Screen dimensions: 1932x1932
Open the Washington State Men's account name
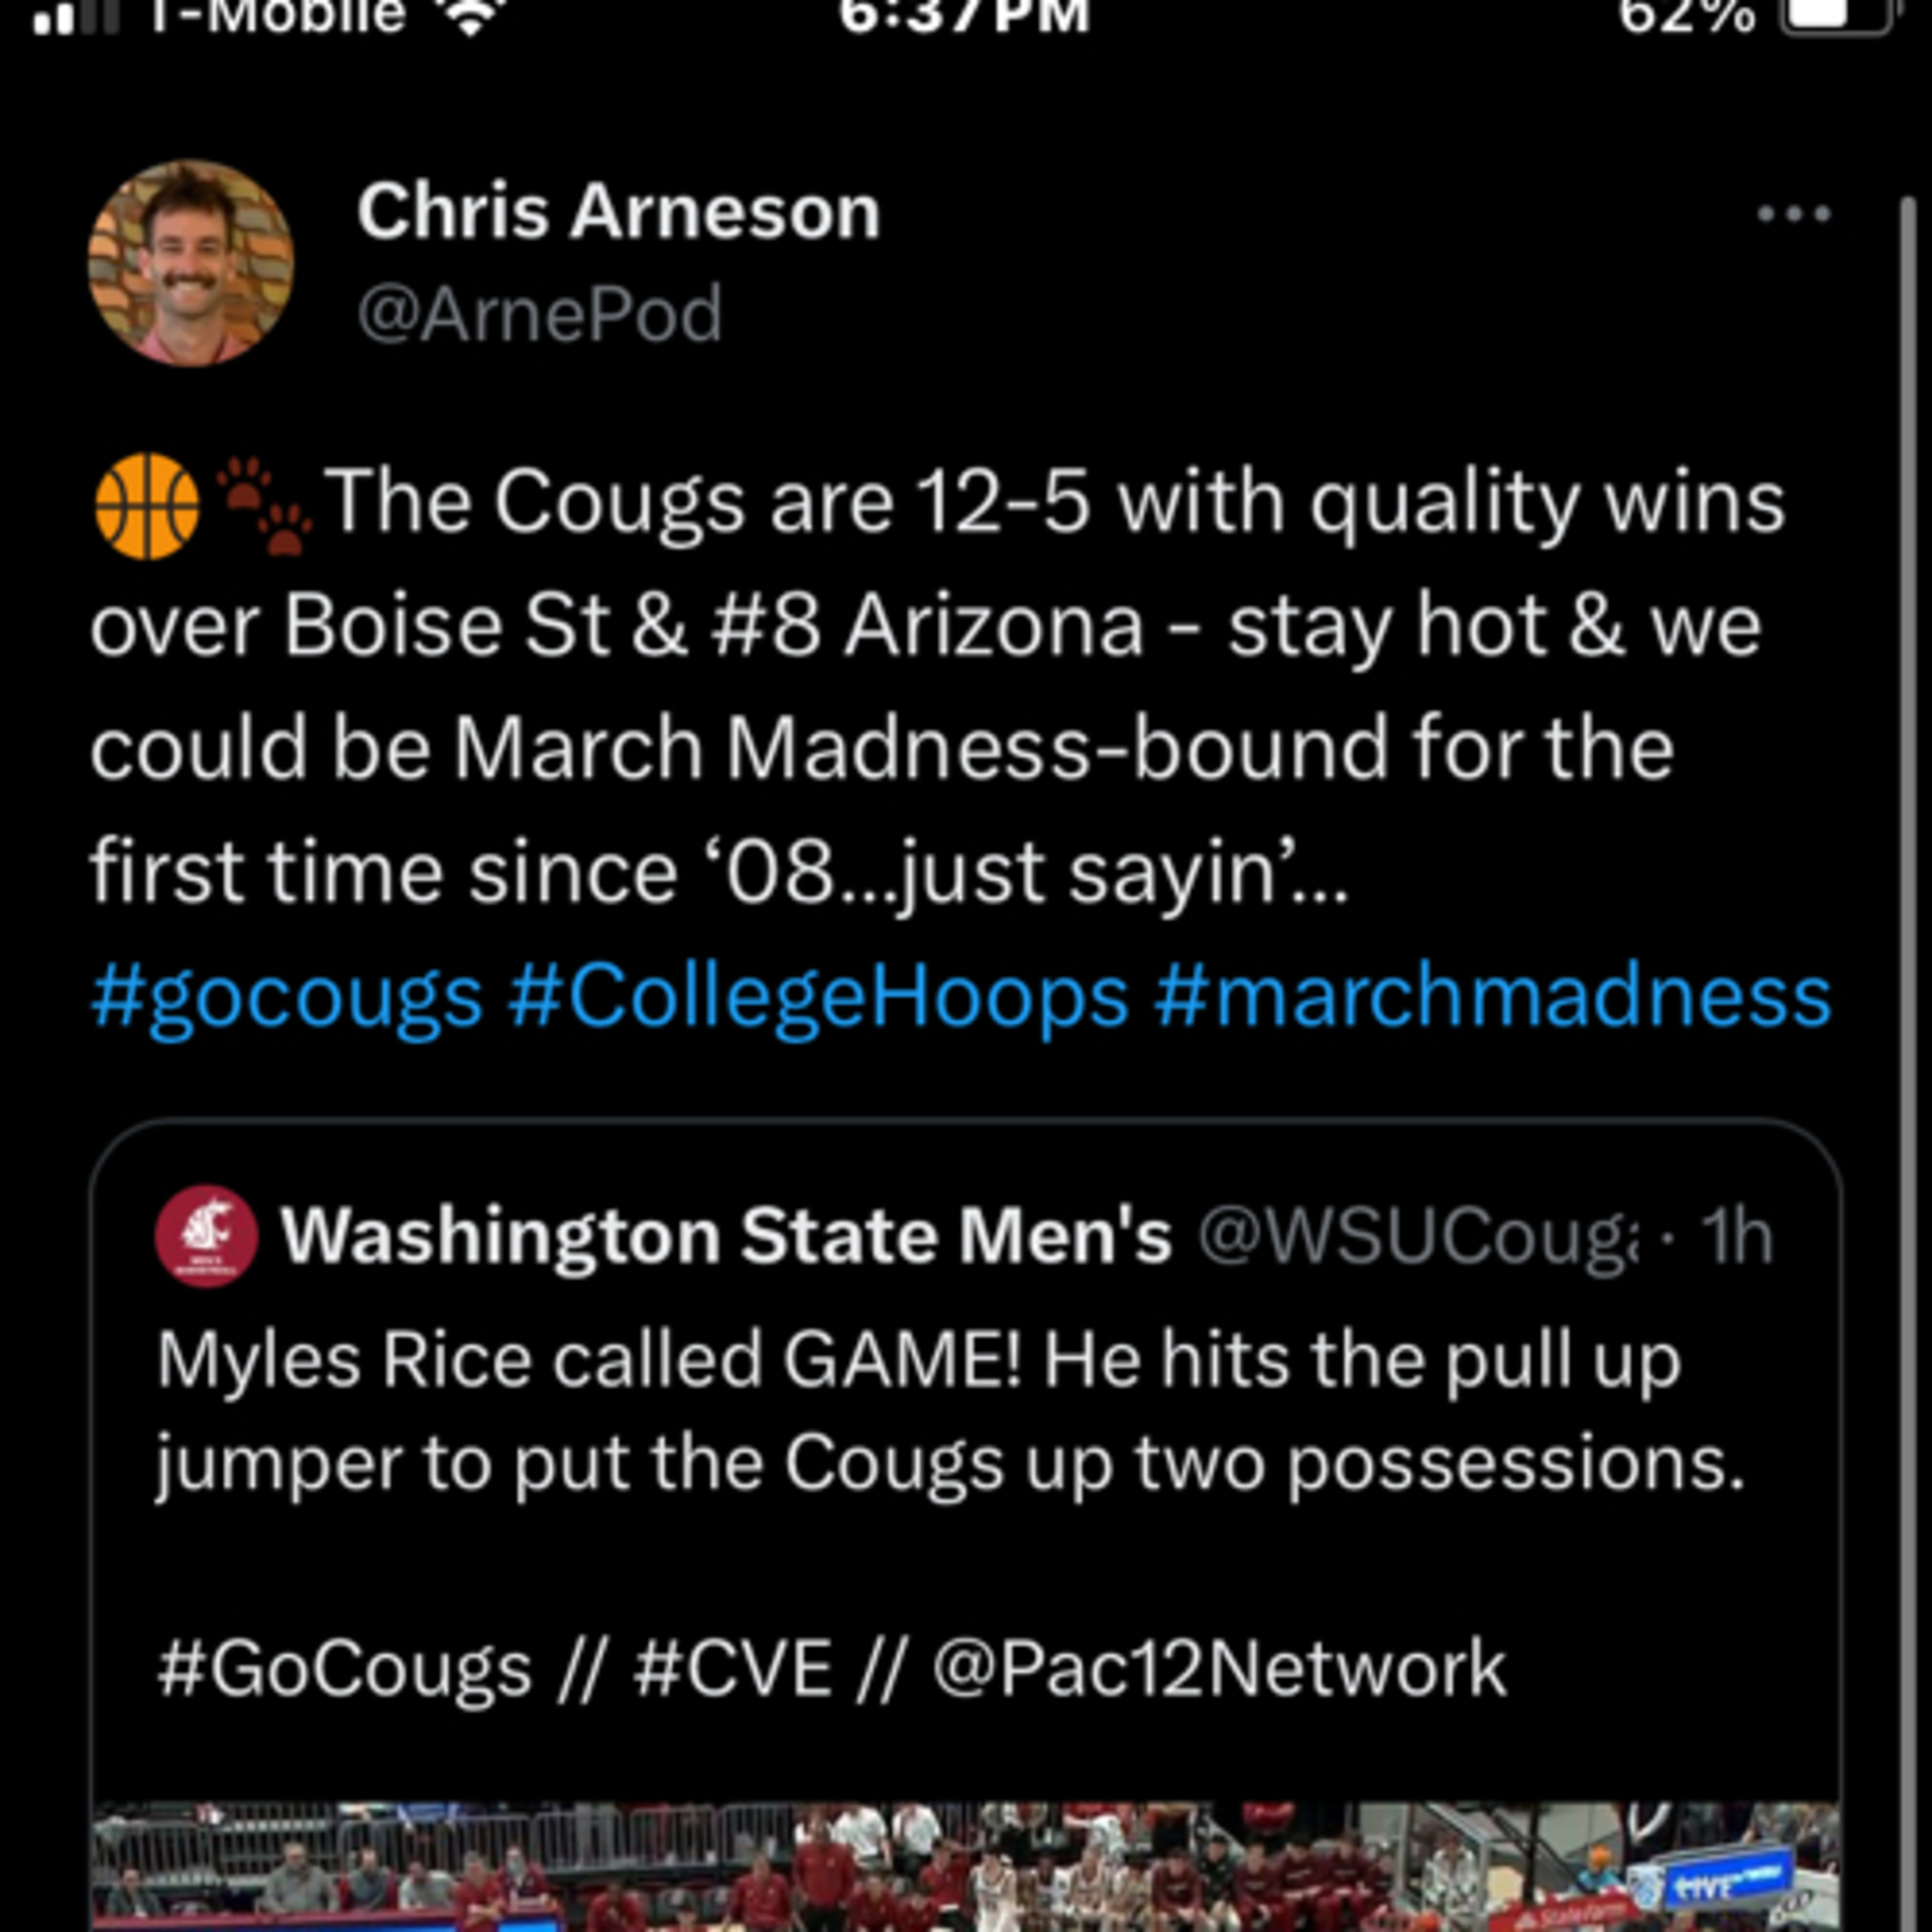(725, 1236)
